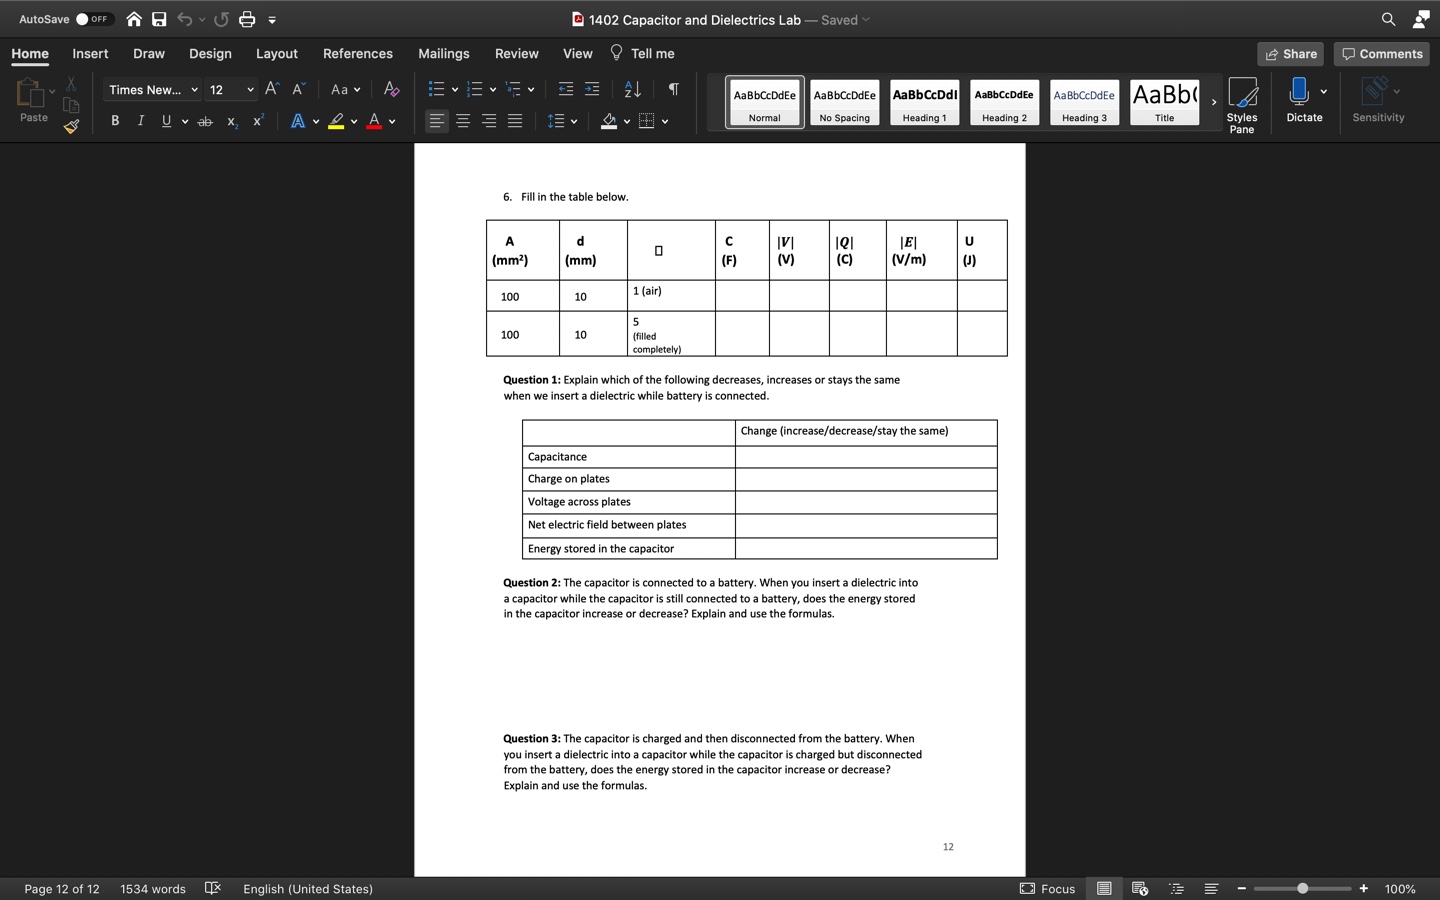Viewport: 1440px width, 900px height.
Task: Start Dictate with the microphone icon
Action: pyautogui.click(x=1299, y=99)
